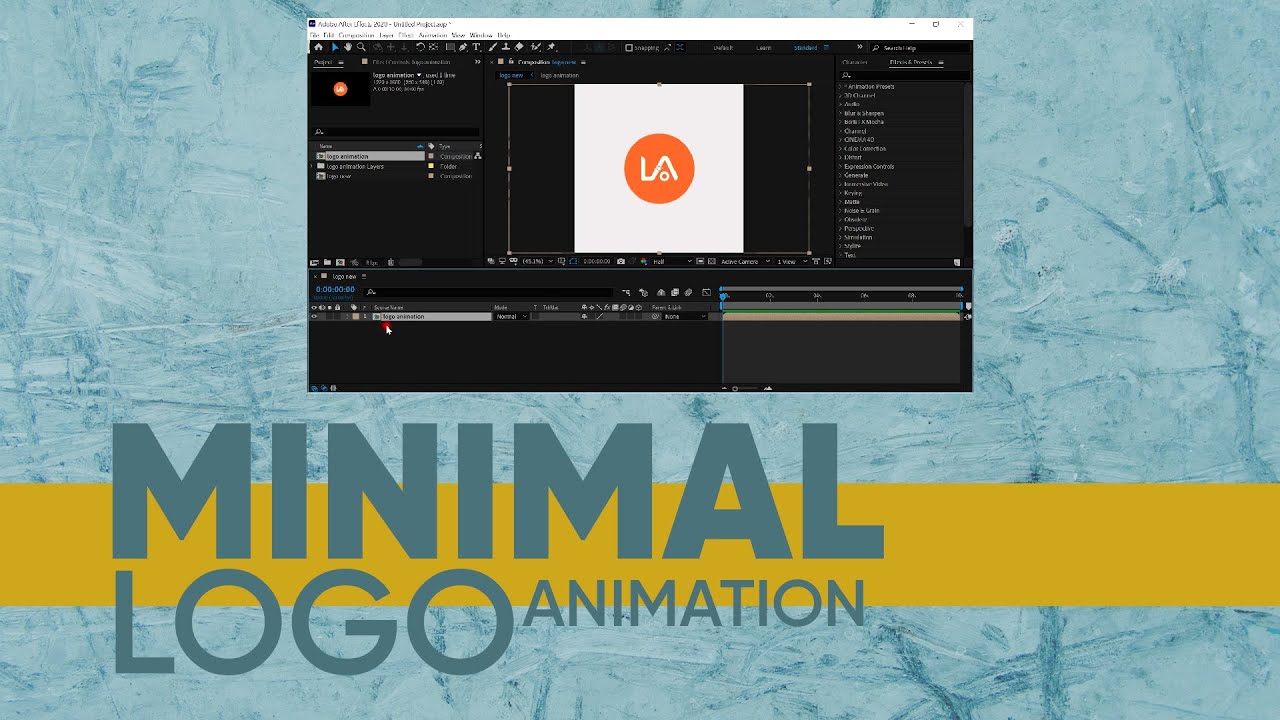Select the Hand tool
1280x720 pixels.
click(x=348, y=47)
